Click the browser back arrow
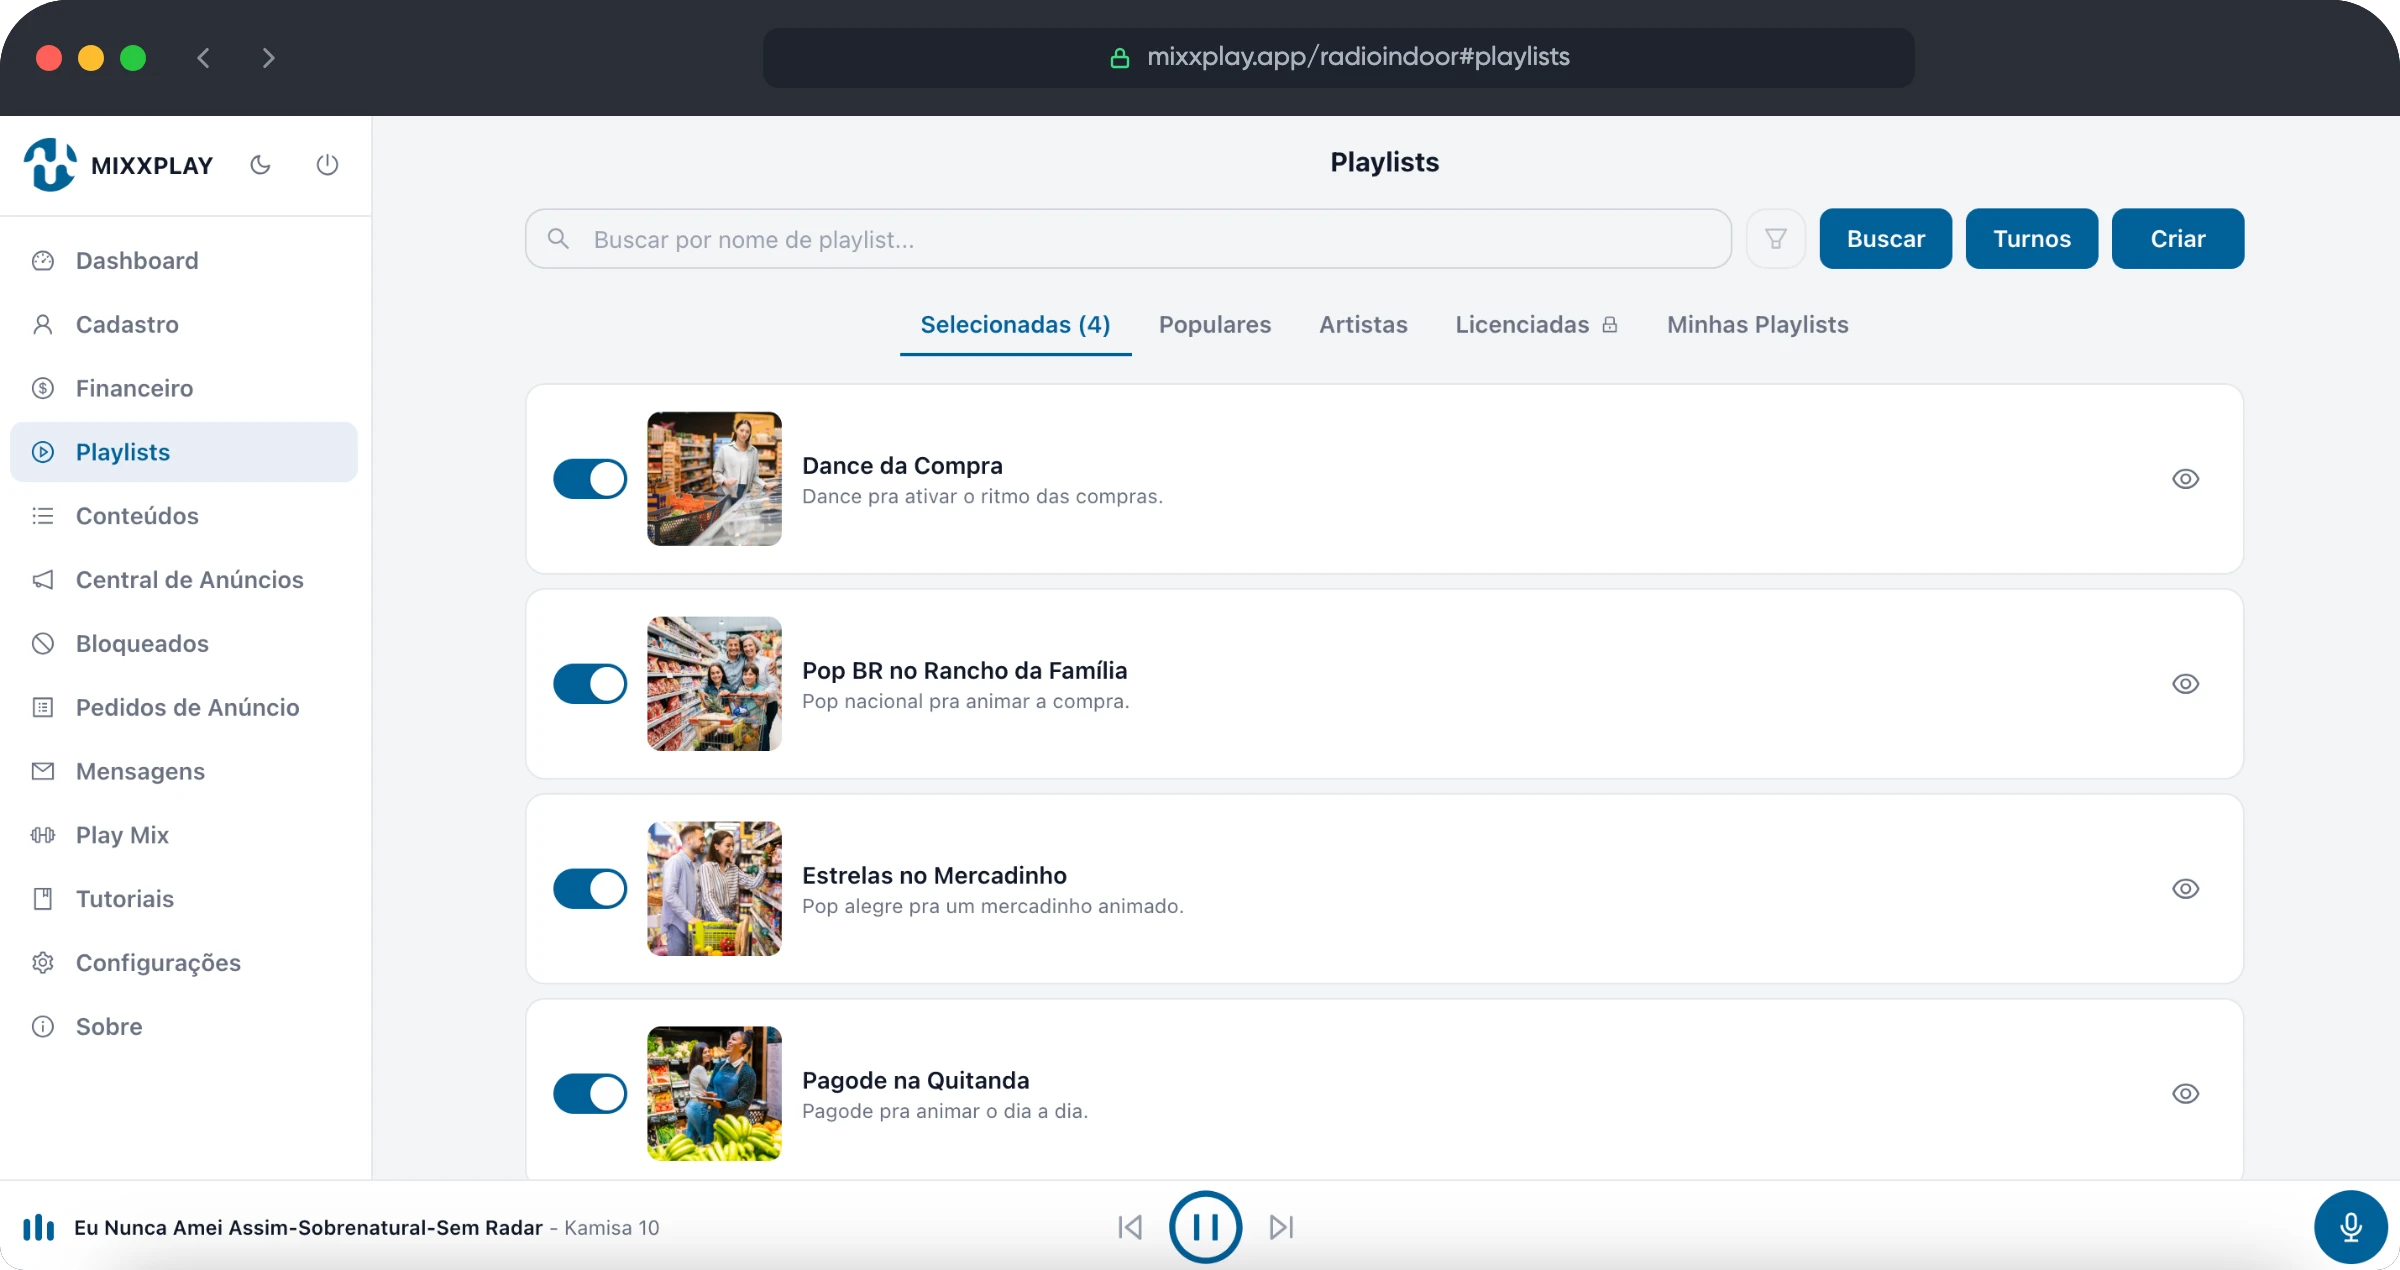 (x=203, y=58)
